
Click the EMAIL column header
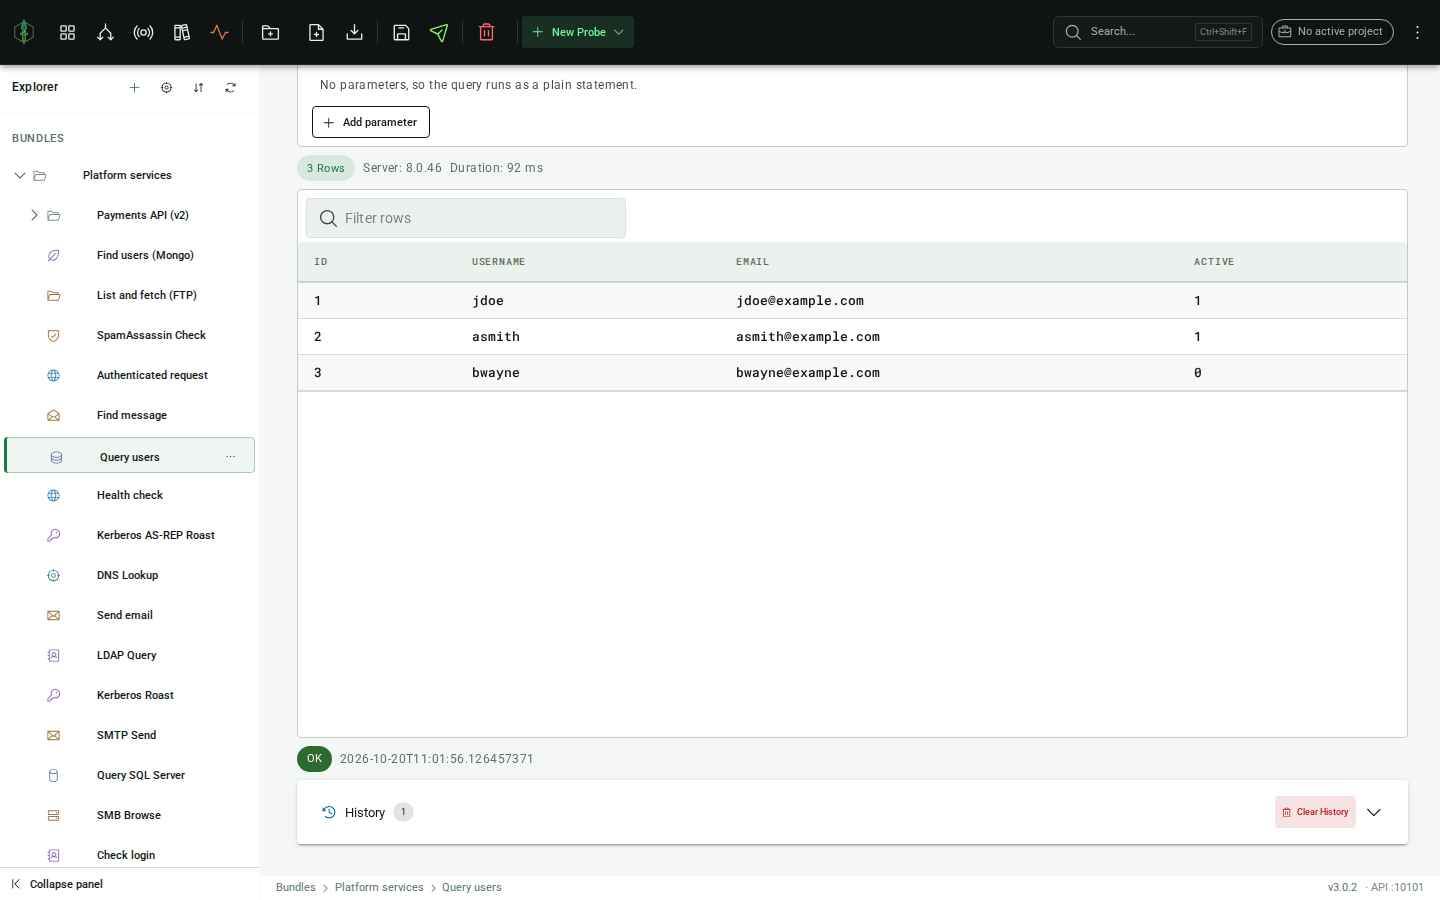pos(752,262)
